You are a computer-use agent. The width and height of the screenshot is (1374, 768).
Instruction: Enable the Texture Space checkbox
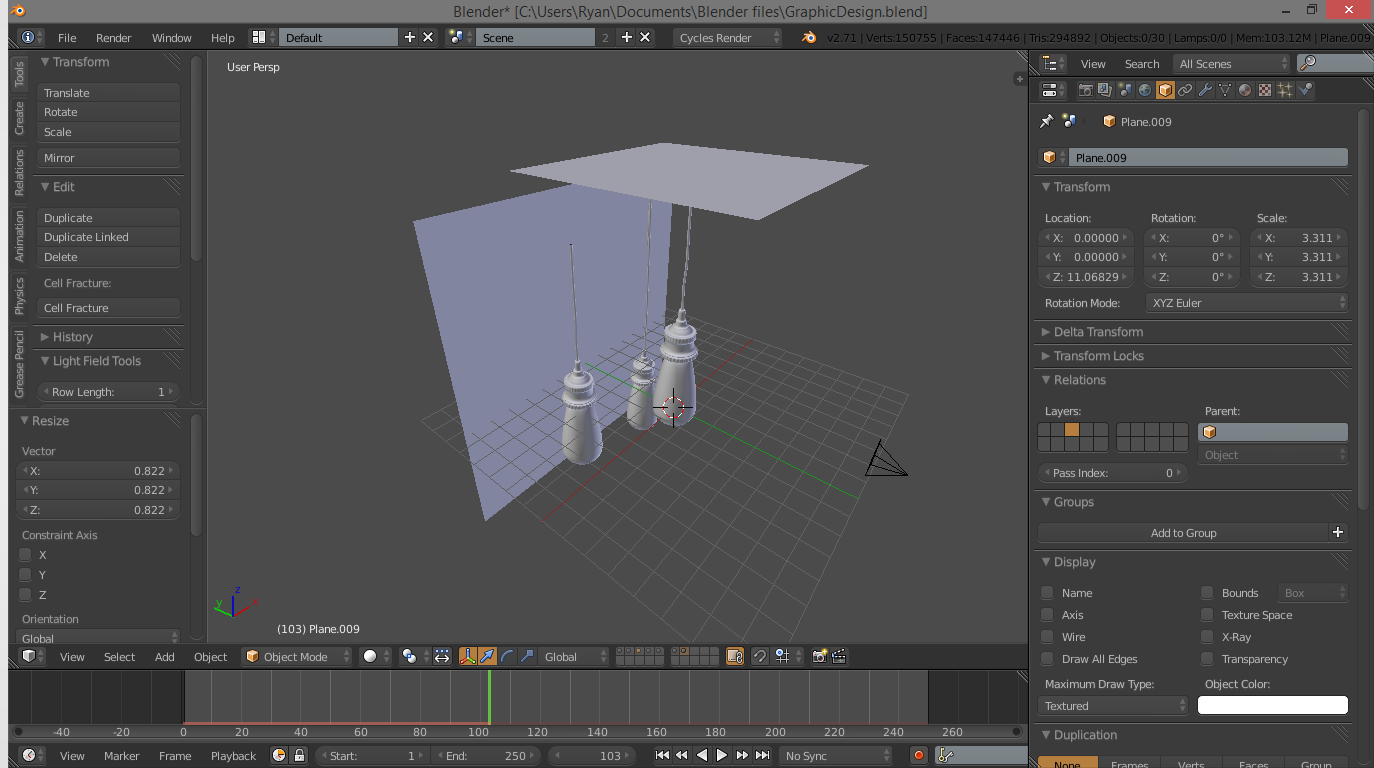pyautogui.click(x=1207, y=614)
